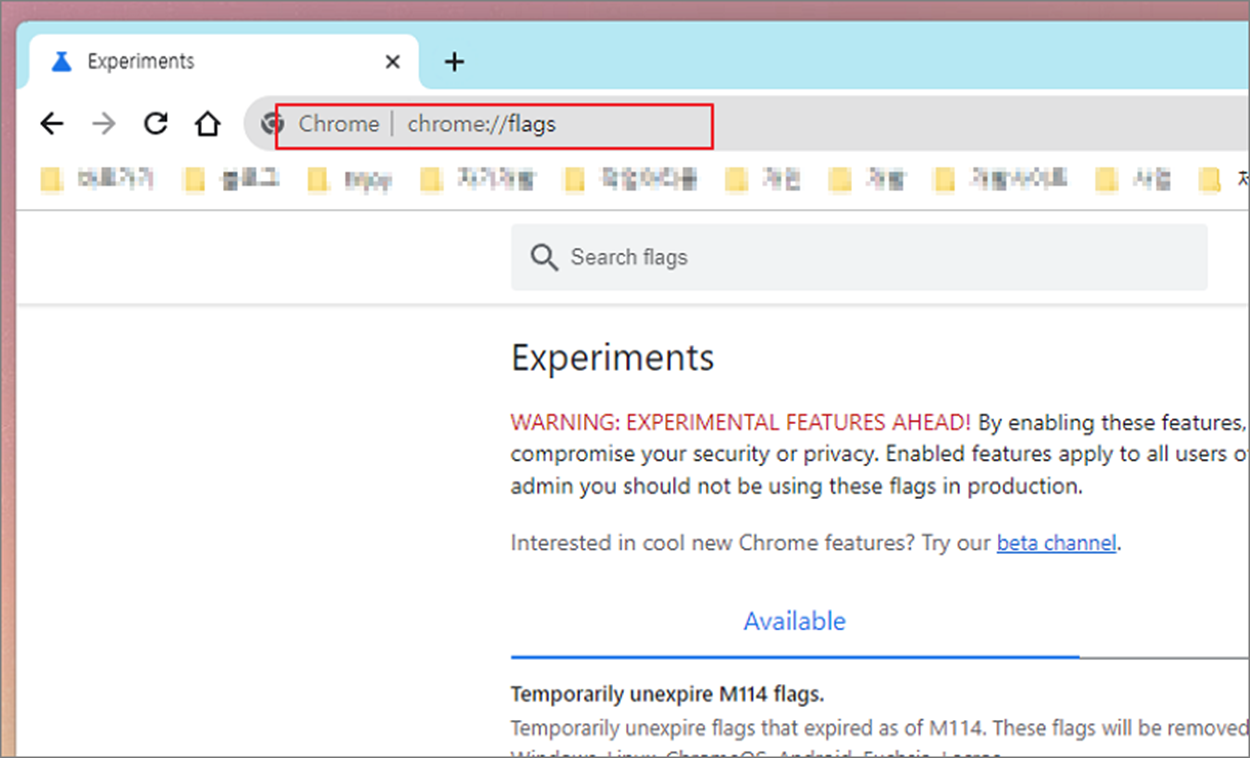
Task: Open the fifth bookmark folder on the bookmarks bar
Action: click(630, 180)
